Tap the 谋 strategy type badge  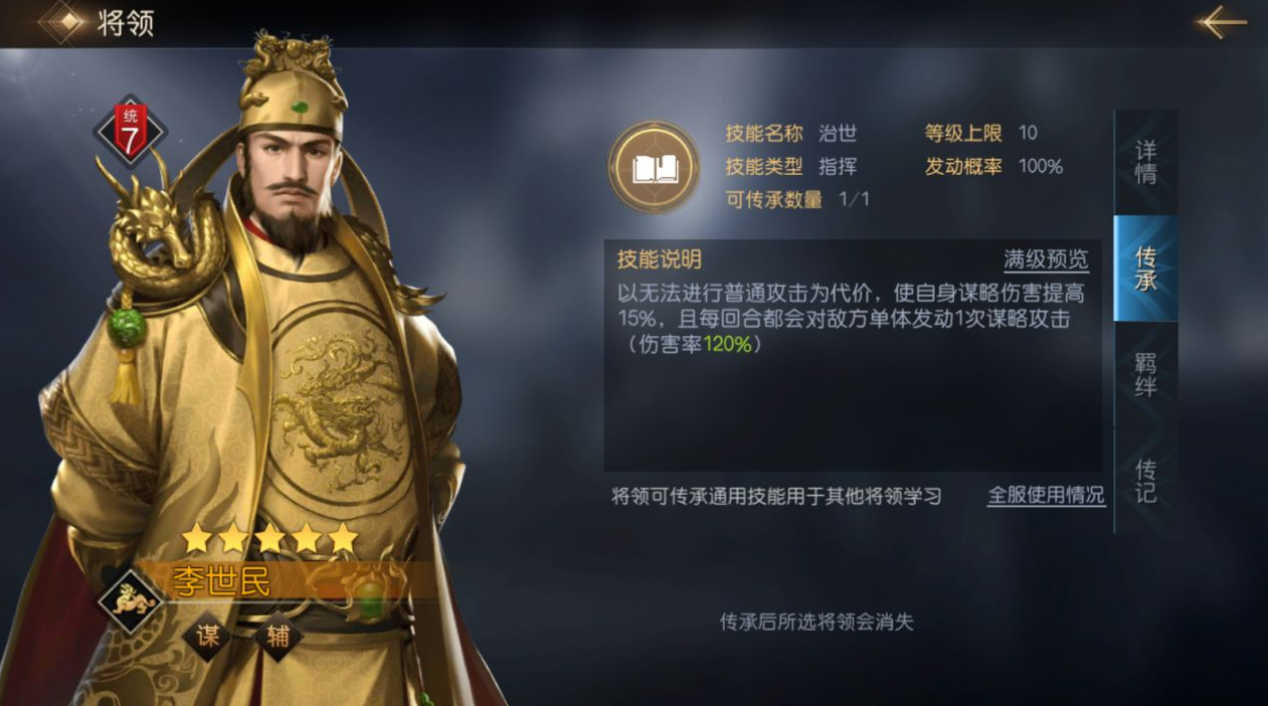pos(207,637)
